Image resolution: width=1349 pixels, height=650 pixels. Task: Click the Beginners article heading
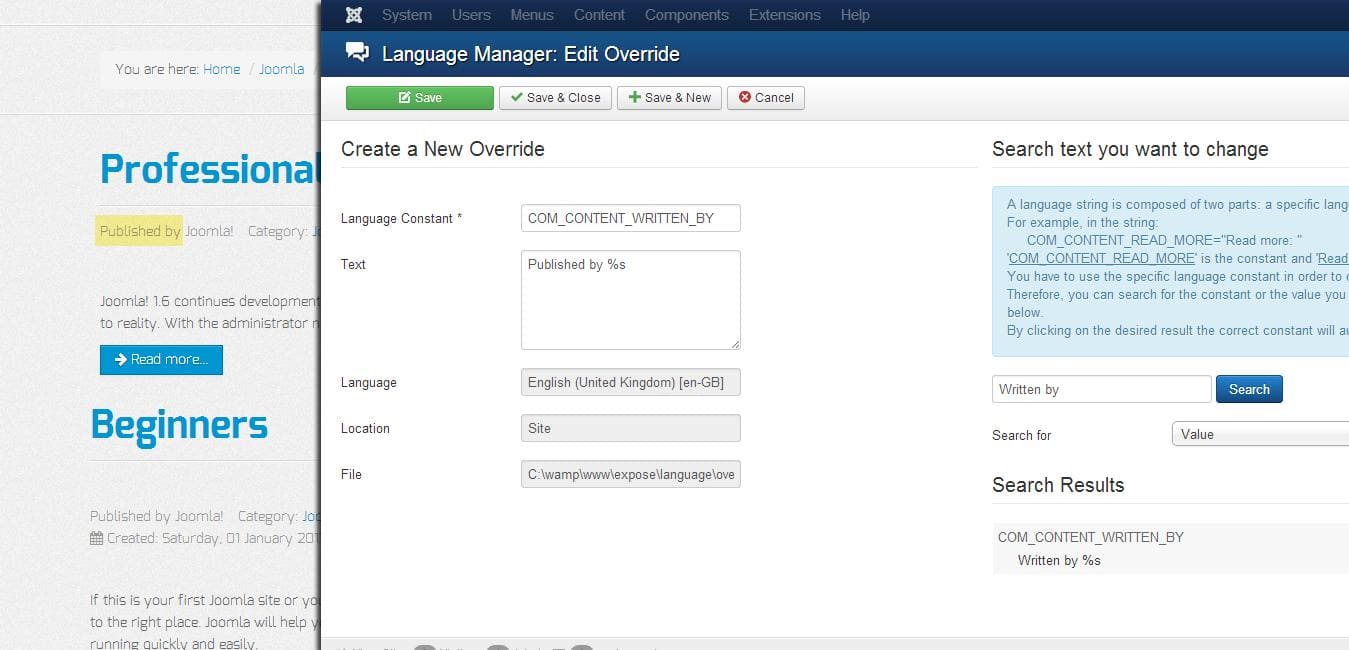click(179, 424)
